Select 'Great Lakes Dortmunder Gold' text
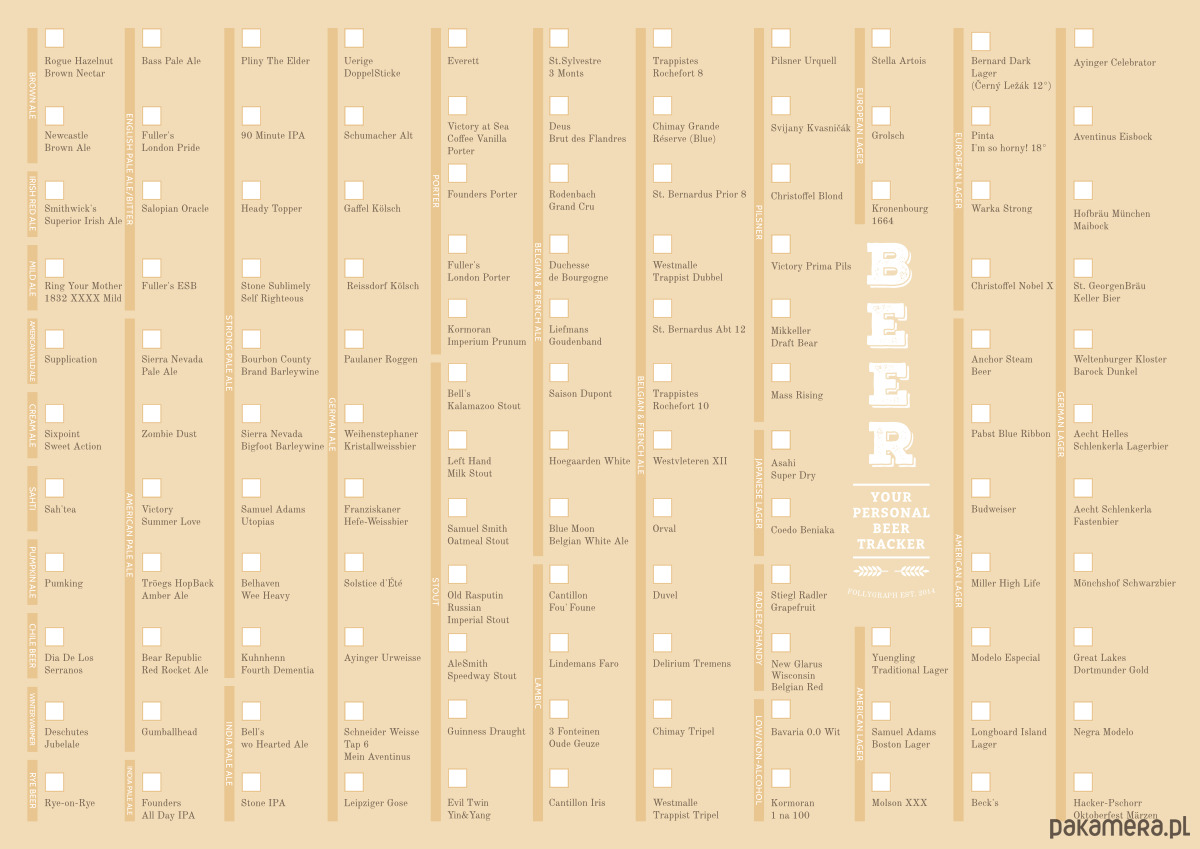This screenshot has height=849, width=1200. point(1111,664)
